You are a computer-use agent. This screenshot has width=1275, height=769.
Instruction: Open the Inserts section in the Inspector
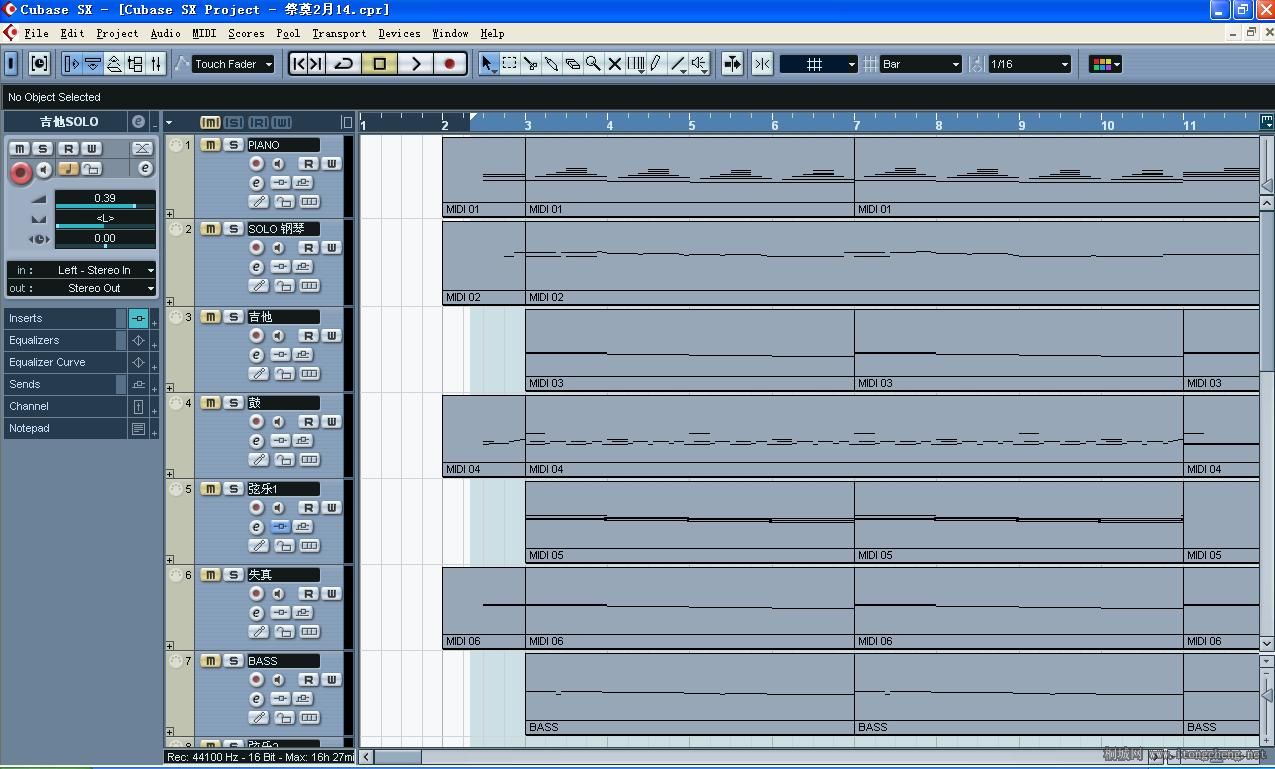(65, 318)
